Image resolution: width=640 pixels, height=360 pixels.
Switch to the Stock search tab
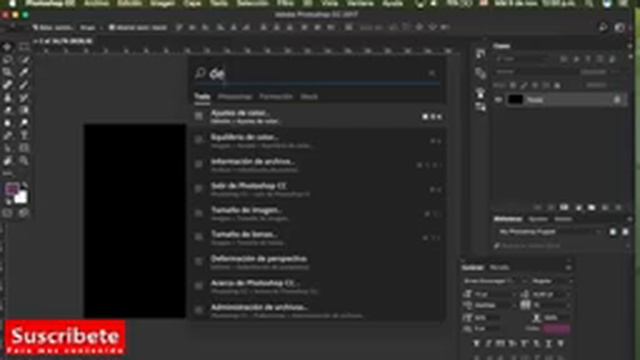(309, 97)
